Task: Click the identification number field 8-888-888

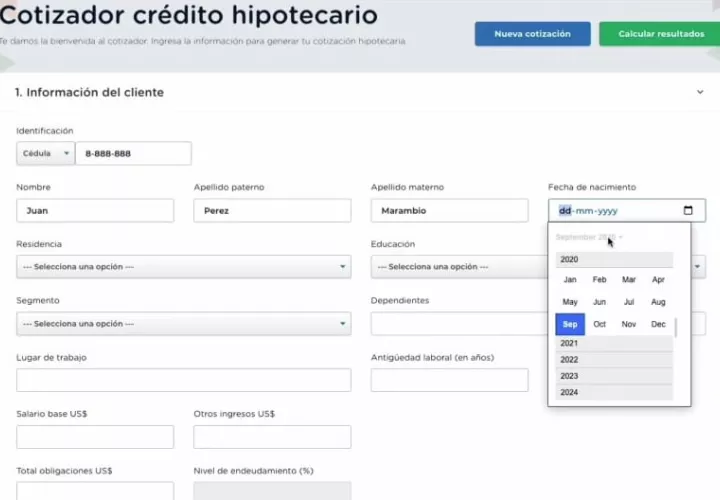Action: (133, 153)
